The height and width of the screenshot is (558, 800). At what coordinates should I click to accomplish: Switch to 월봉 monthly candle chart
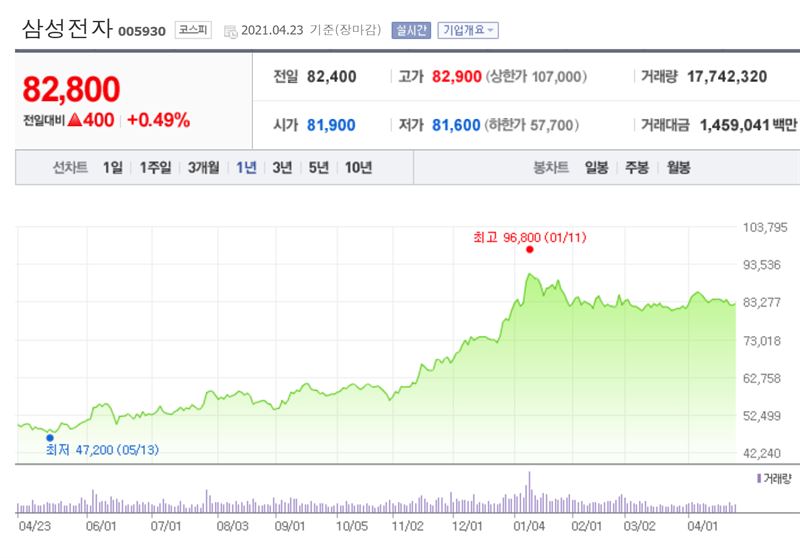point(678,168)
